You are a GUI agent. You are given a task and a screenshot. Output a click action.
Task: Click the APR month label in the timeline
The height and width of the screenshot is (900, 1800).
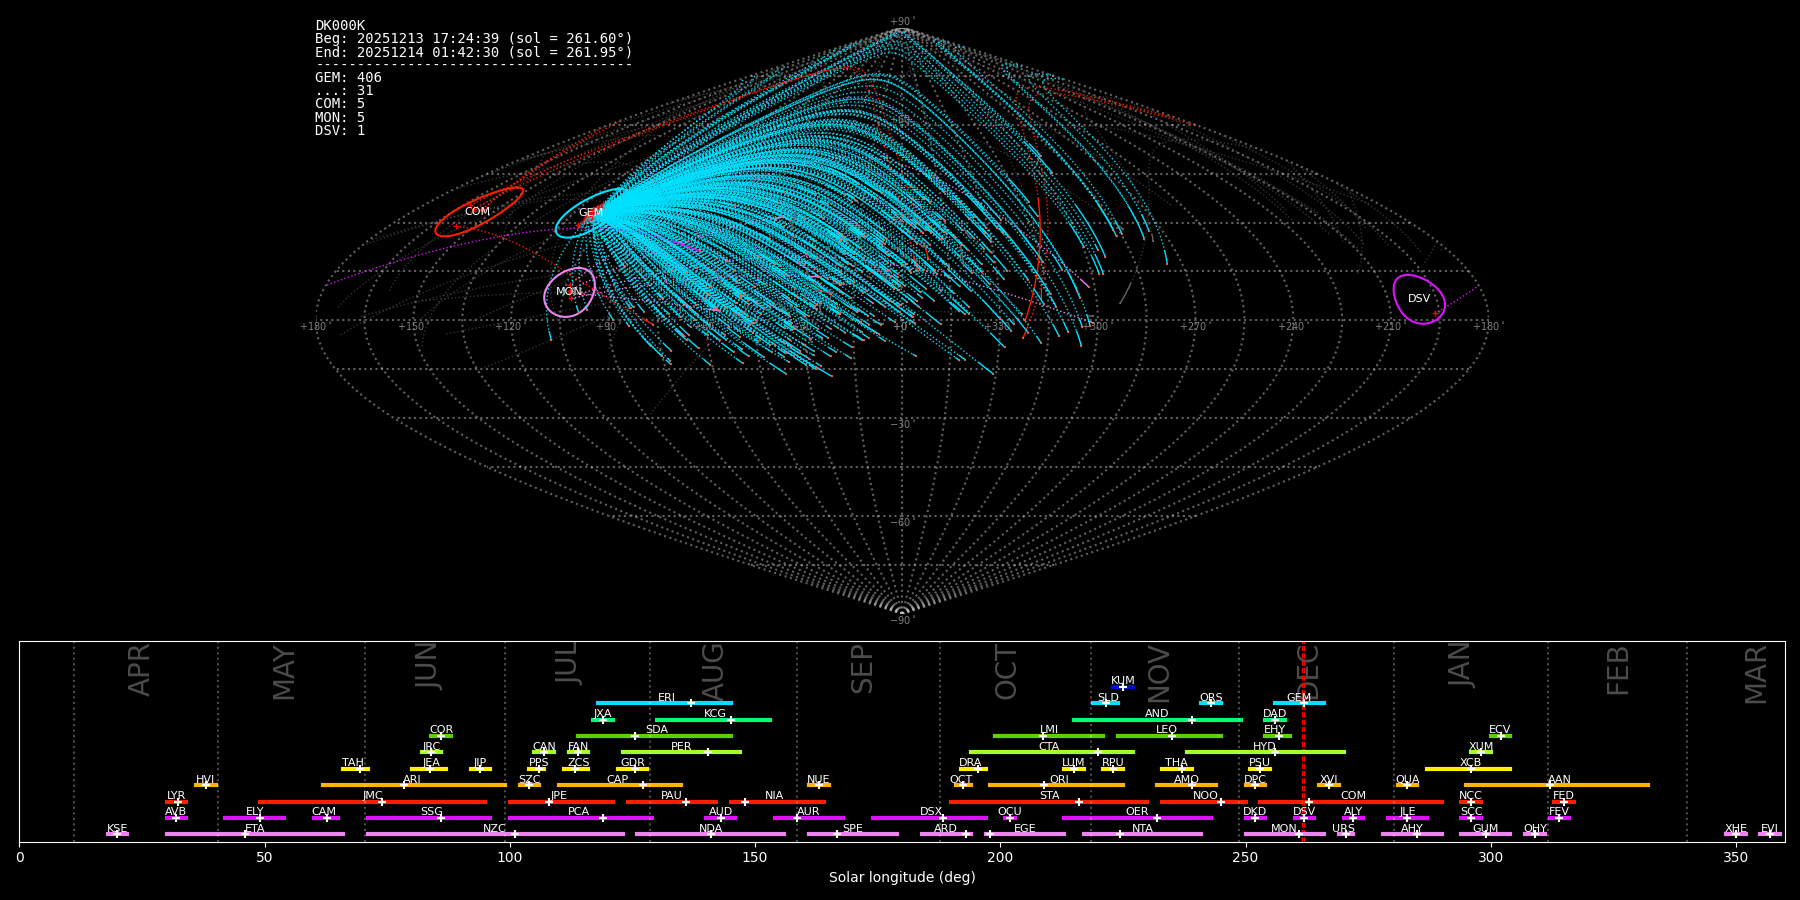point(139,670)
